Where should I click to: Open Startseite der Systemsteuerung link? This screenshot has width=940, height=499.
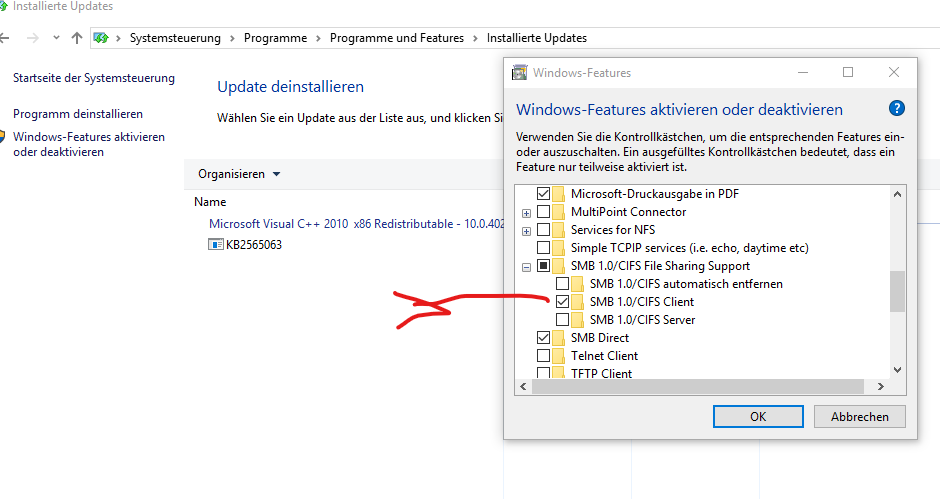(94, 78)
